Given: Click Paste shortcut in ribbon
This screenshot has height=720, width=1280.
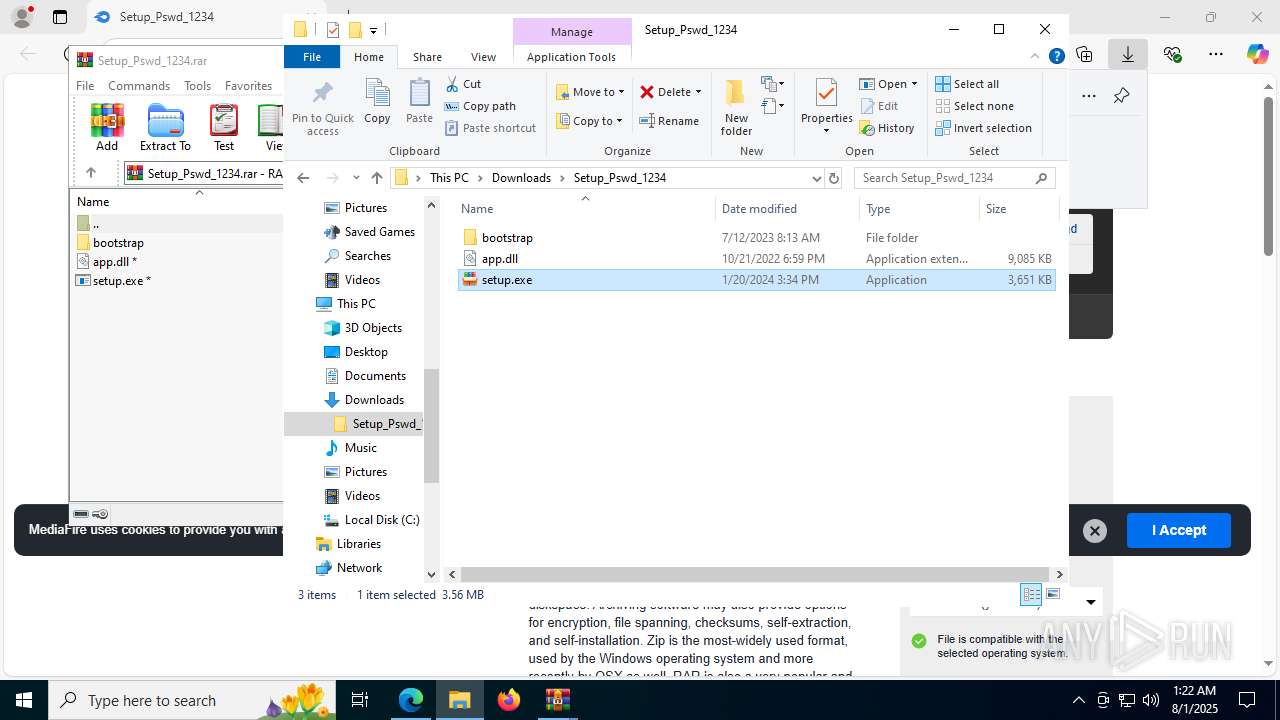Looking at the screenshot, I should [x=490, y=128].
